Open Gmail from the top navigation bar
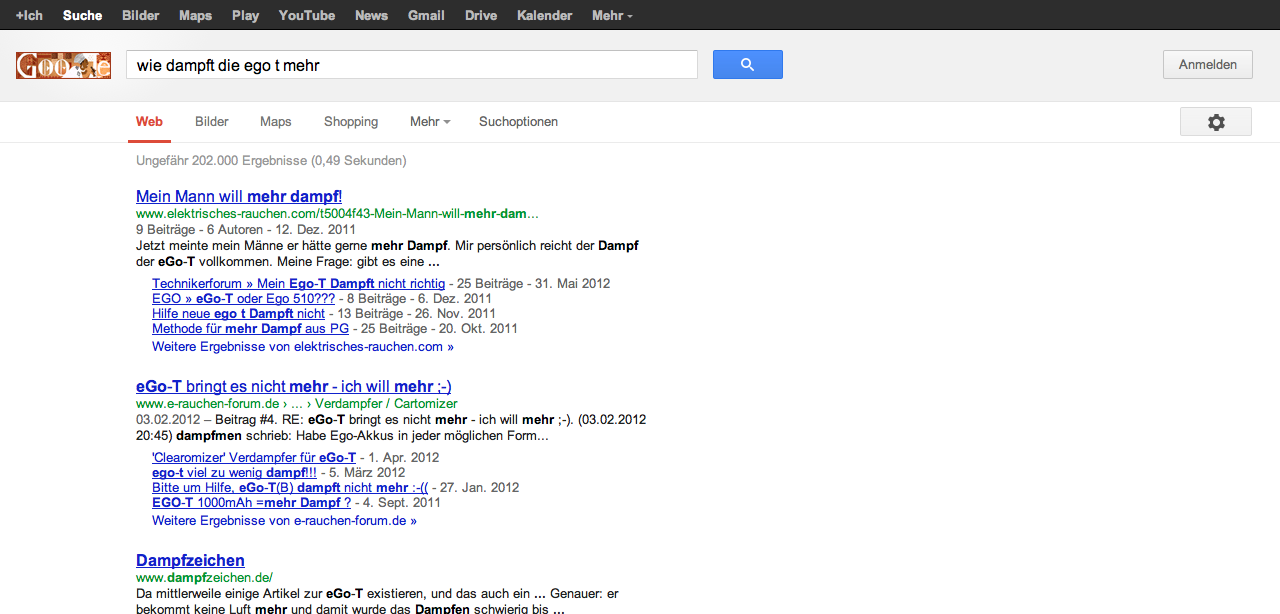 426,16
